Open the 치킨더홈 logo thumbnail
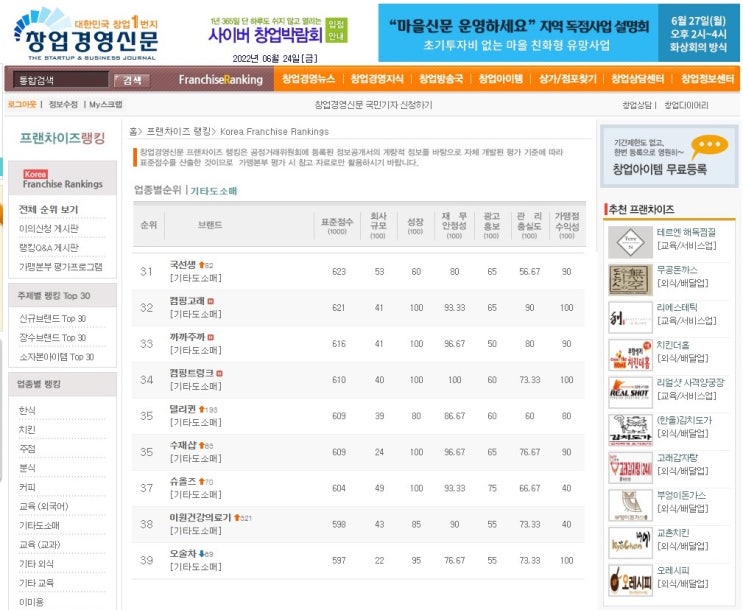This screenshot has width=743, height=610. pos(630,355)
